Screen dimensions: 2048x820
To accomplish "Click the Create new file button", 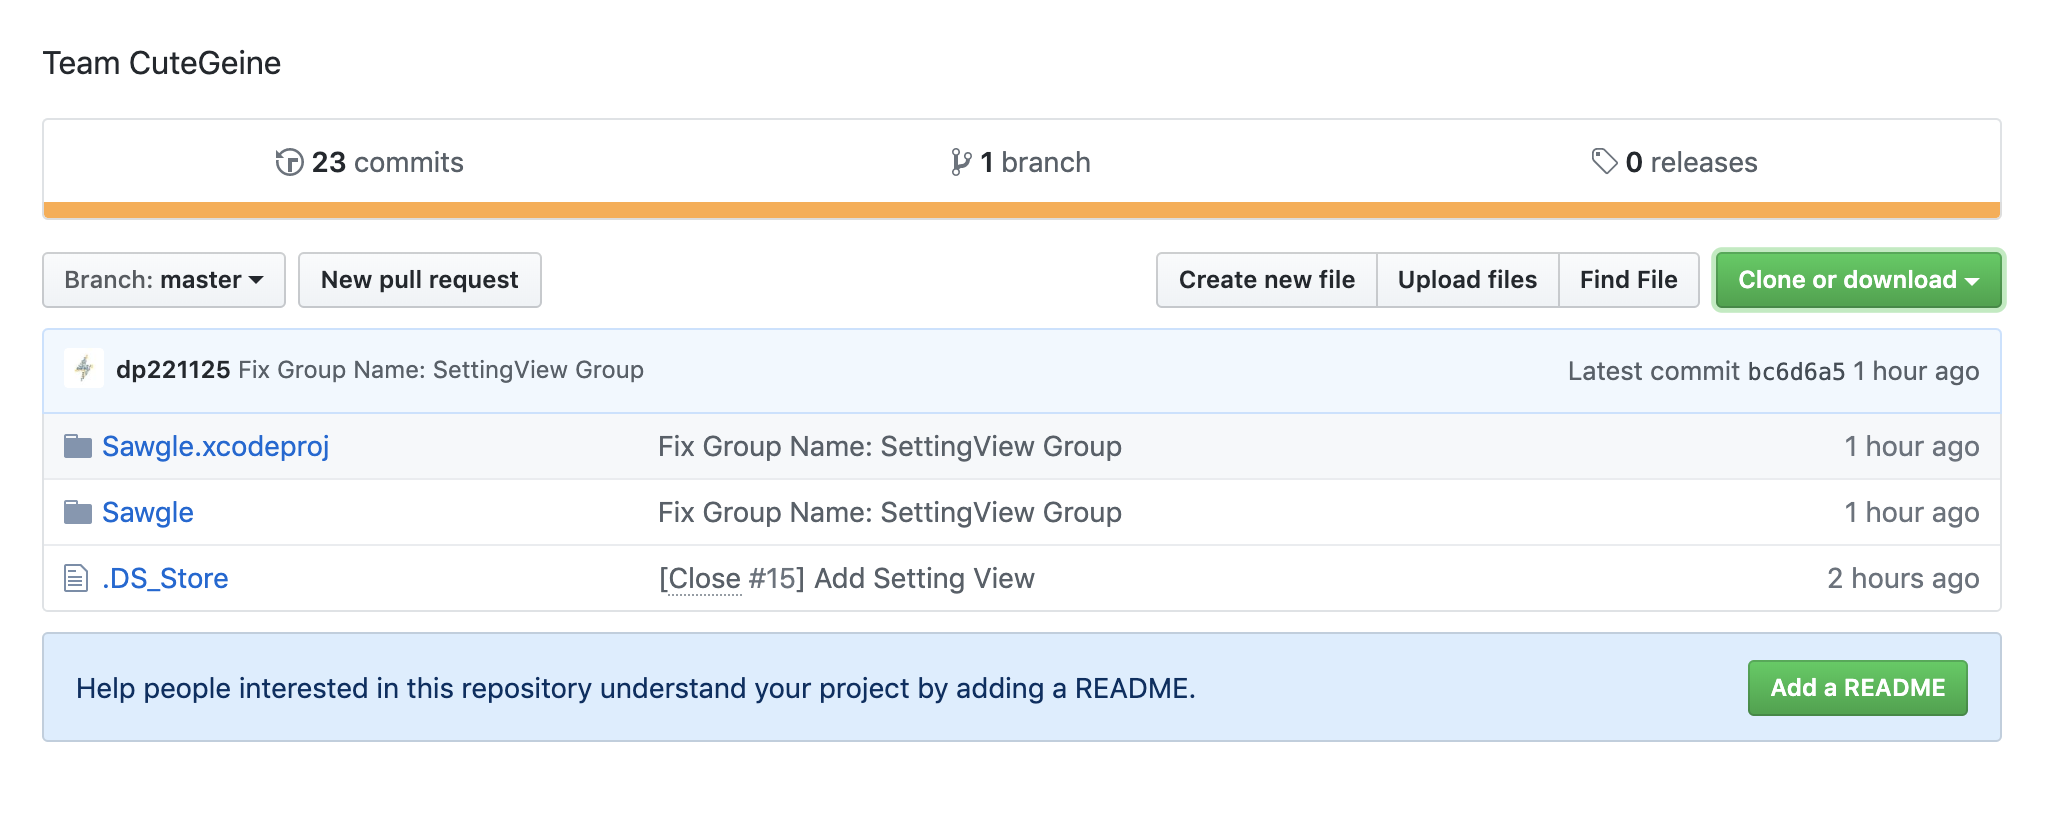I will pyautogui.click(x=1266, y=280).
